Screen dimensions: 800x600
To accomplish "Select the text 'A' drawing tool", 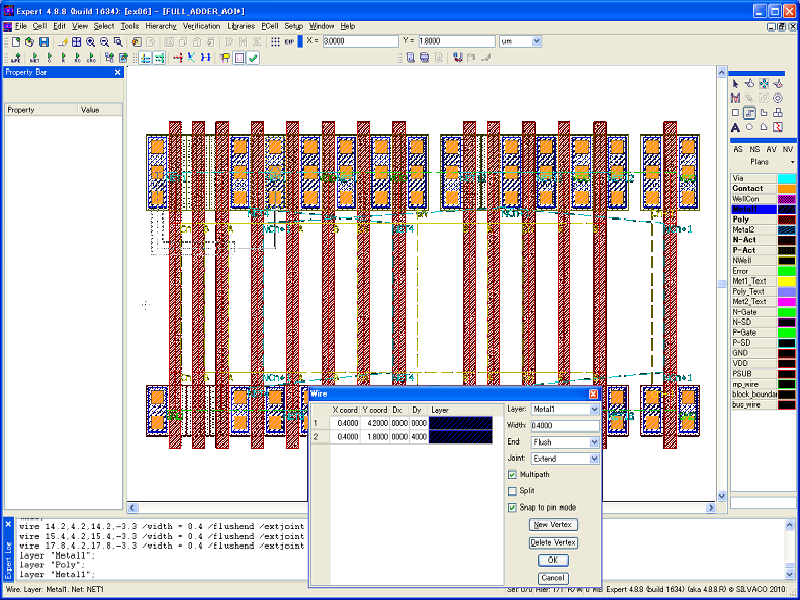I will (x=735, y=128).
